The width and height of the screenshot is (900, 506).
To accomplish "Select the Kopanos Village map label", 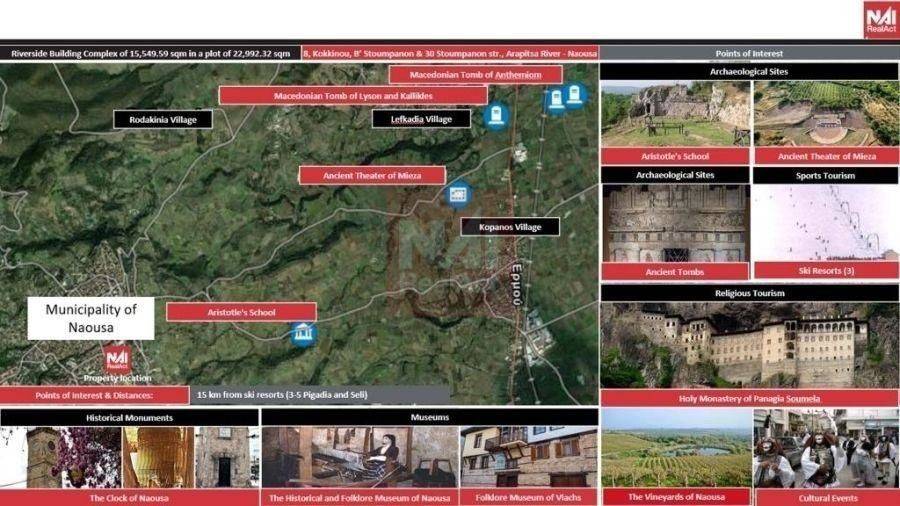I will pyautogui.click(x=509, y=227).
